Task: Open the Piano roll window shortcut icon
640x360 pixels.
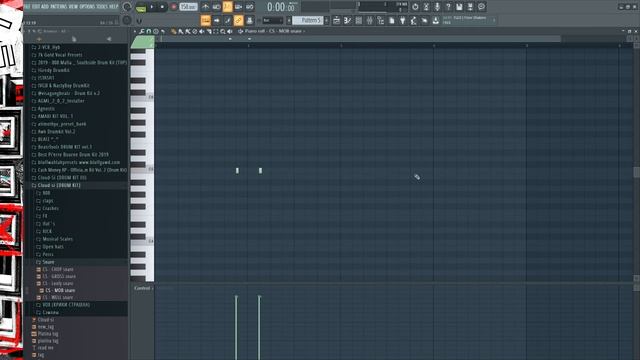Action: (347, 20)
